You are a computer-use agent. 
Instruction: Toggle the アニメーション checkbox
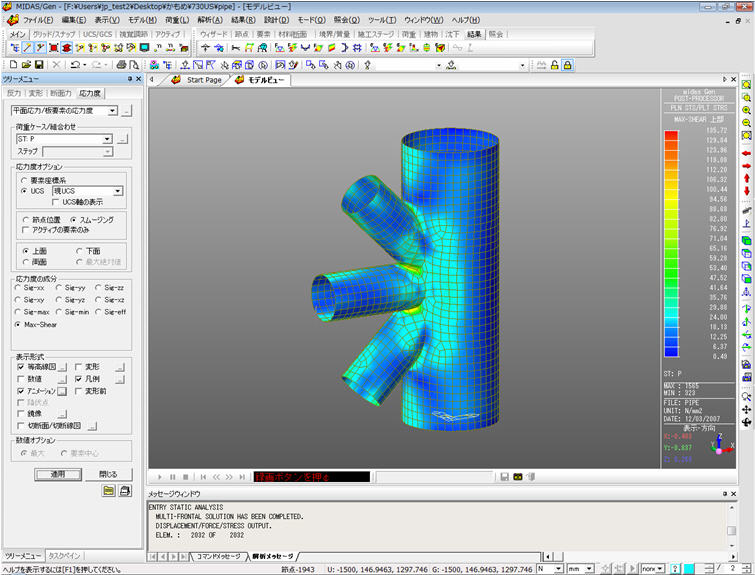tap(20, 391)
